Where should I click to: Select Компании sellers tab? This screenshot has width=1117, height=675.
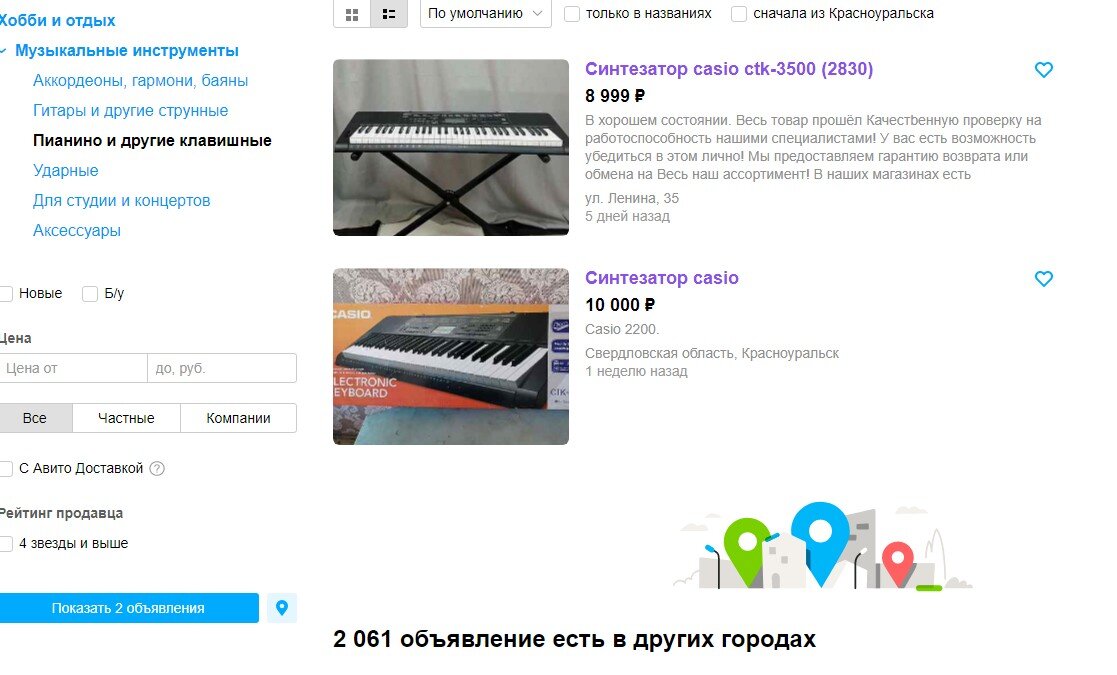click(239, 418)
